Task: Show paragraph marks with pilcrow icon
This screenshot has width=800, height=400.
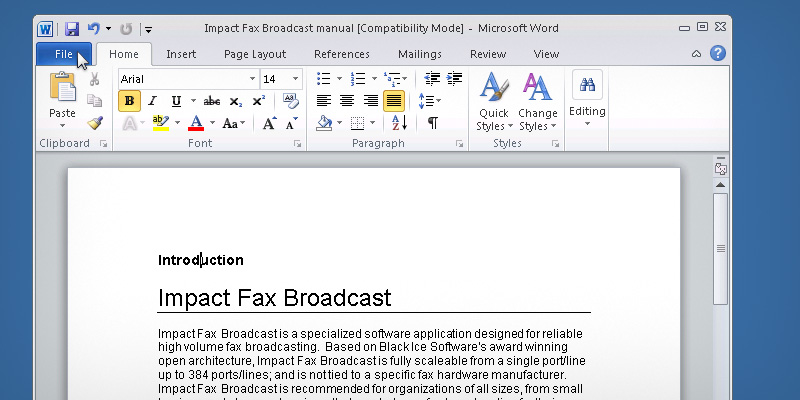Action: click(x=433, y=123)
